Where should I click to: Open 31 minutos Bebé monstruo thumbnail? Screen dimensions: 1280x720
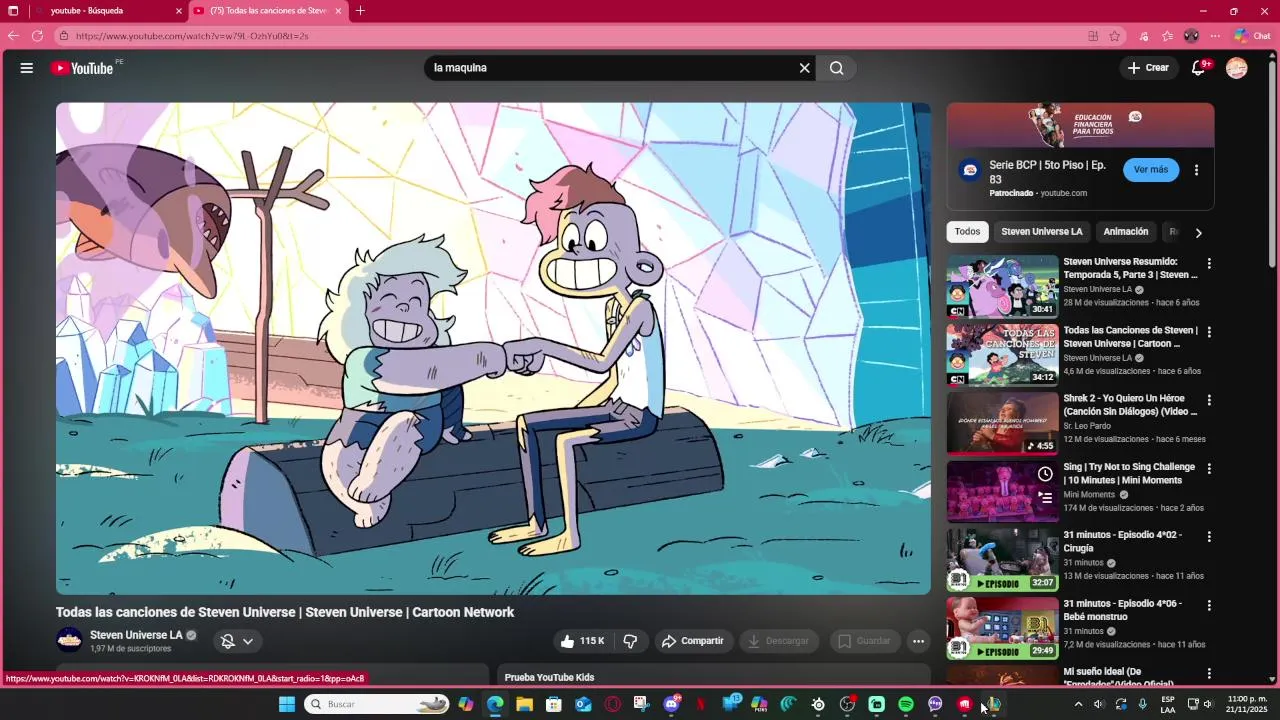click(x=1002, y=628)
